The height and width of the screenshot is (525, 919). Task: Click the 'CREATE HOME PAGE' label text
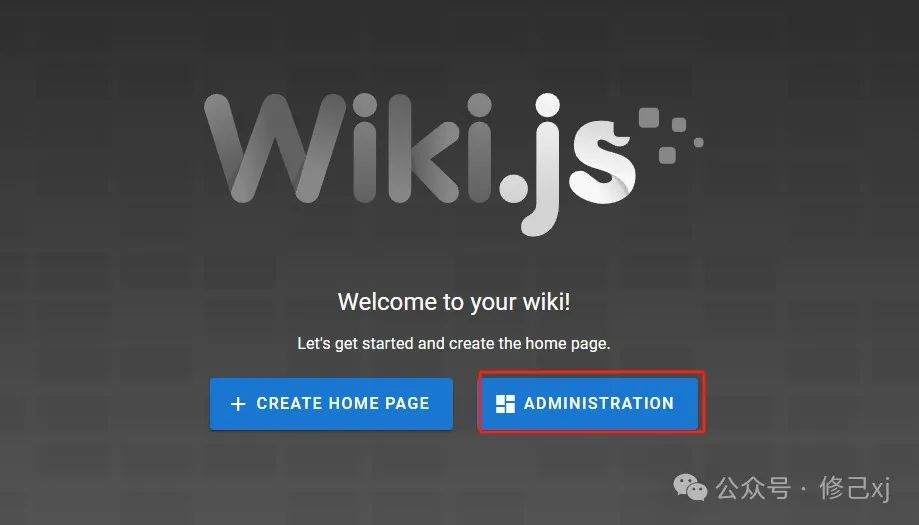click(x=343, y=404)
